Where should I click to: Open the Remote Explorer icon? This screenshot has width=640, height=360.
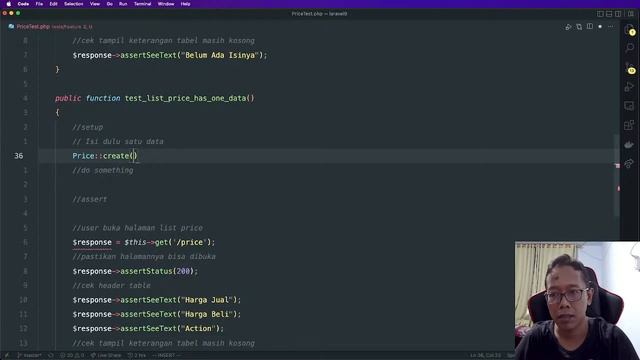[629, 106]
